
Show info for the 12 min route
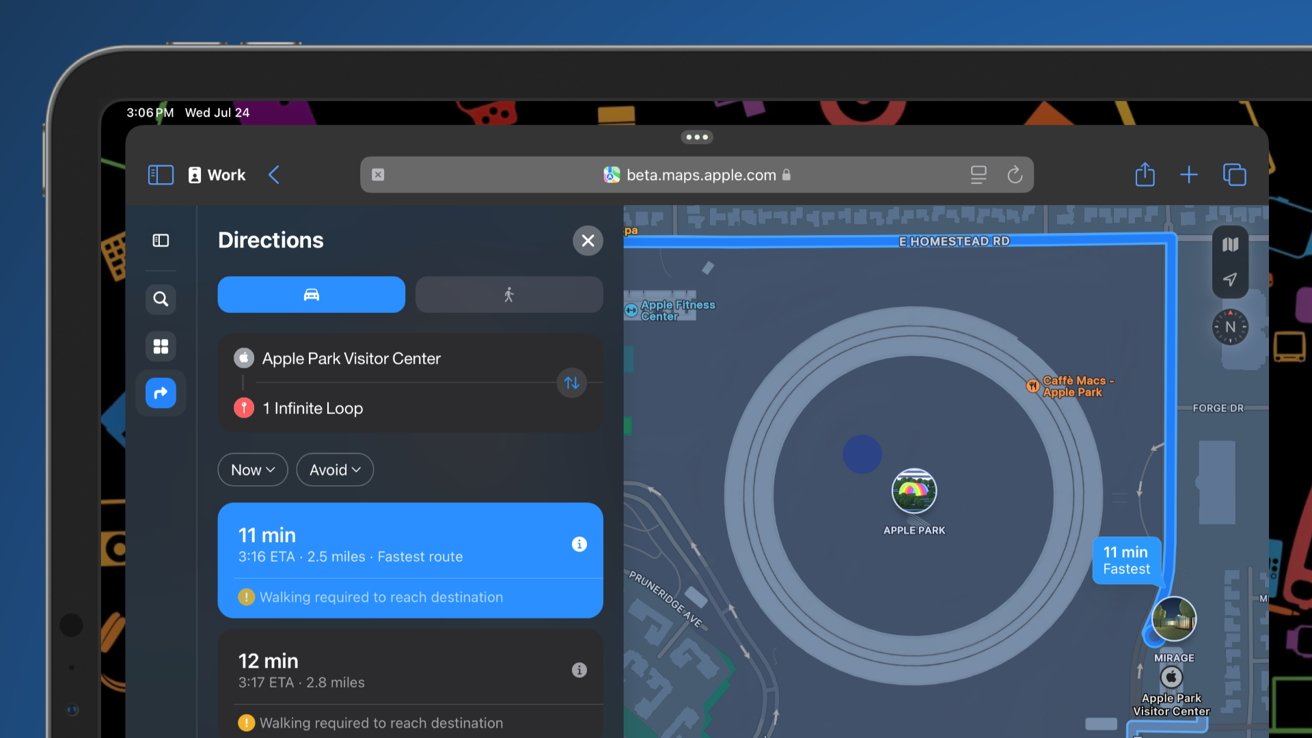click(x=579, y=670)
